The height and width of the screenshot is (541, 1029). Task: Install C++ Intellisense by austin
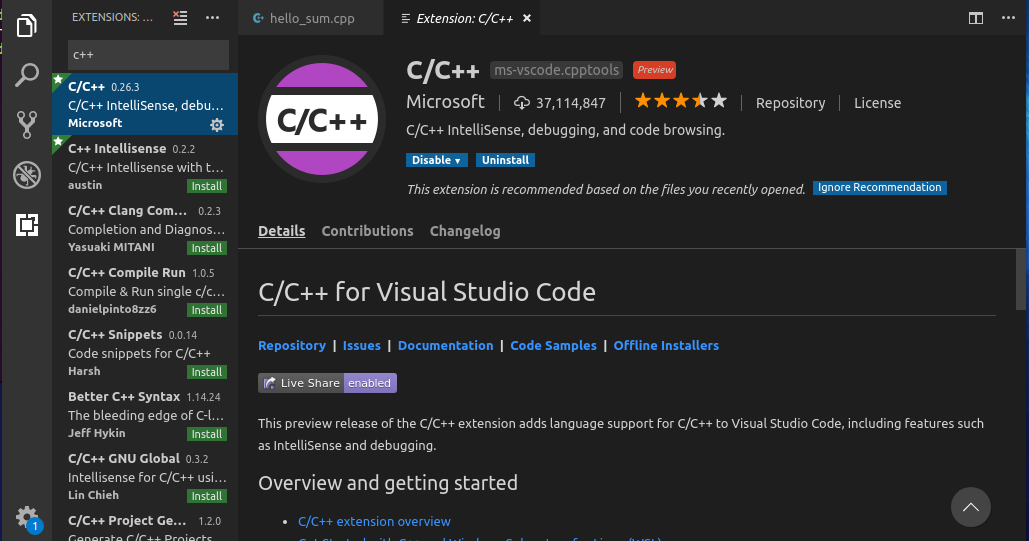pyautogui.click(x=207, y=186)
